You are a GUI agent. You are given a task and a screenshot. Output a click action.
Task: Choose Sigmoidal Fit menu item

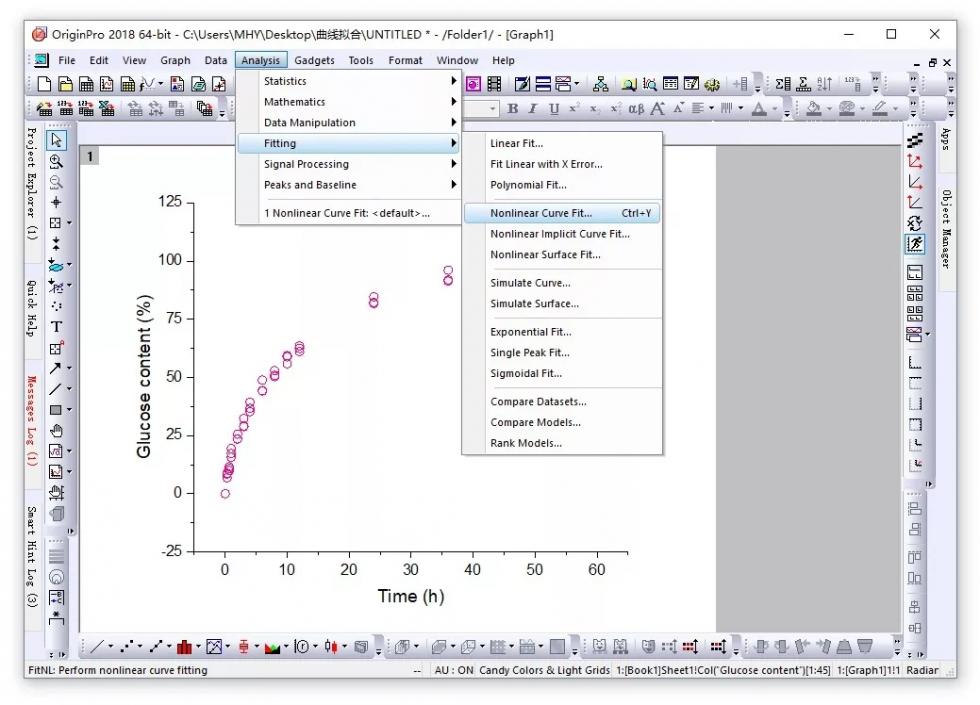[x=562, y=373]
